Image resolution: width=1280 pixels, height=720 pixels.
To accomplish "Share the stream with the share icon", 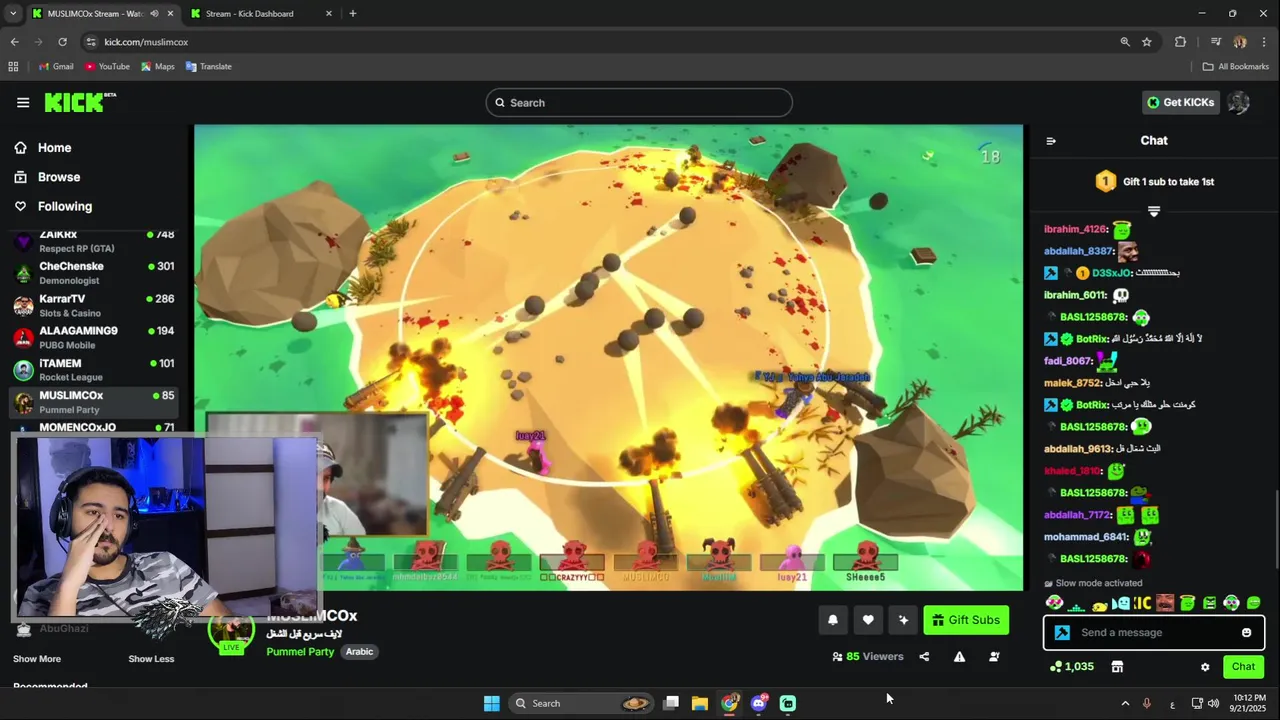I will (924, 657).
